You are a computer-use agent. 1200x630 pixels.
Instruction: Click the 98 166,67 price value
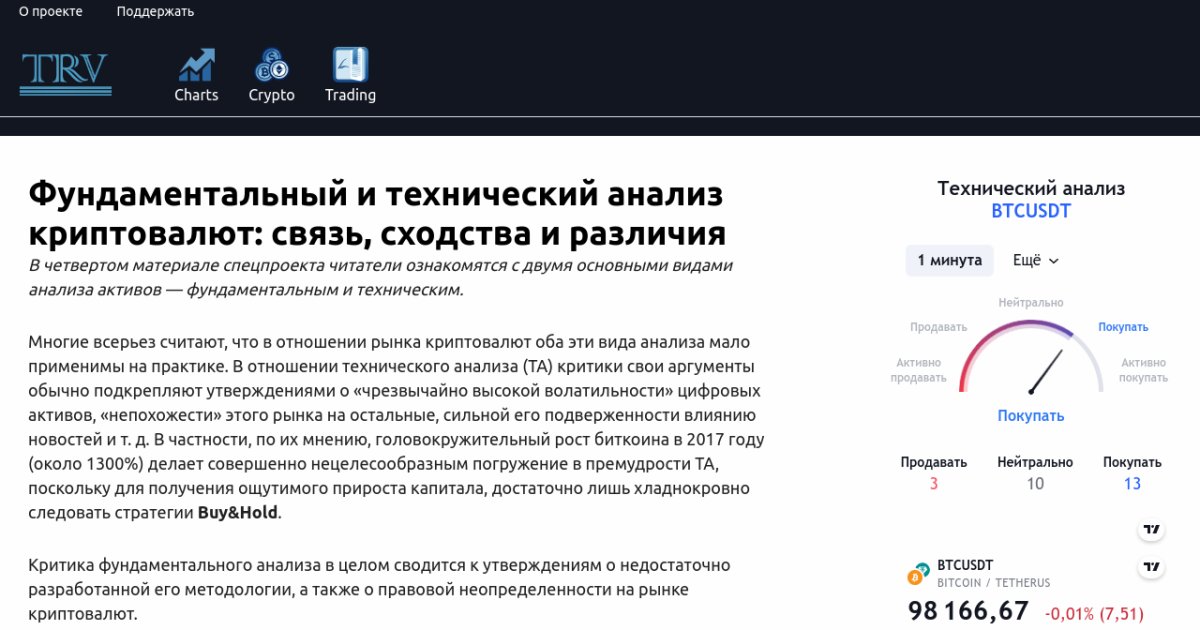pyautogui.click(x=968, y=611)
